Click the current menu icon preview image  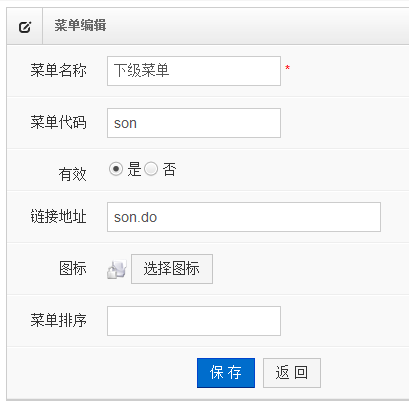point(117,269)
